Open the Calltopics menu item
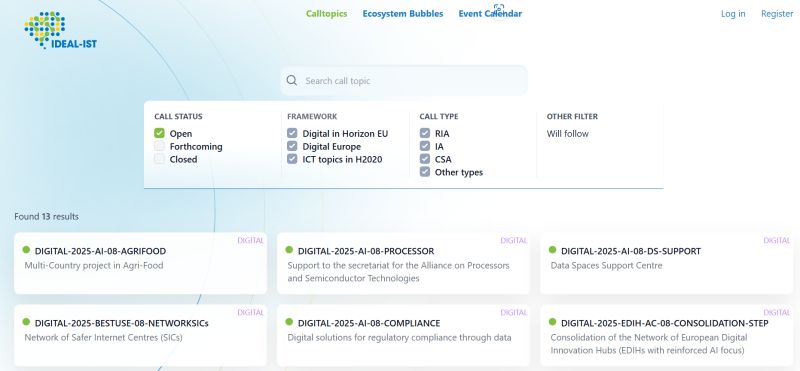 point(327,14)
